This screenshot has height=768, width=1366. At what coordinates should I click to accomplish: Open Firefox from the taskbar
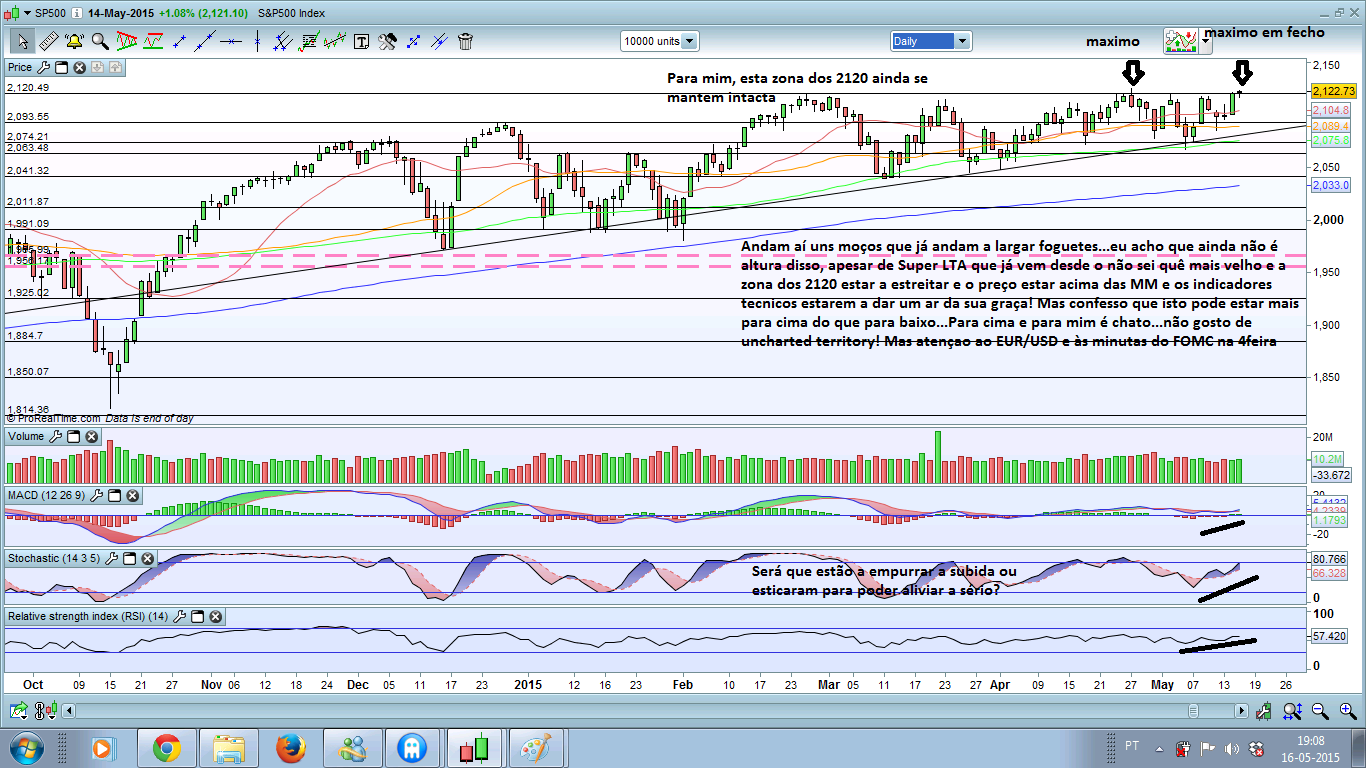pyautogui.click(x=290, y=748)
